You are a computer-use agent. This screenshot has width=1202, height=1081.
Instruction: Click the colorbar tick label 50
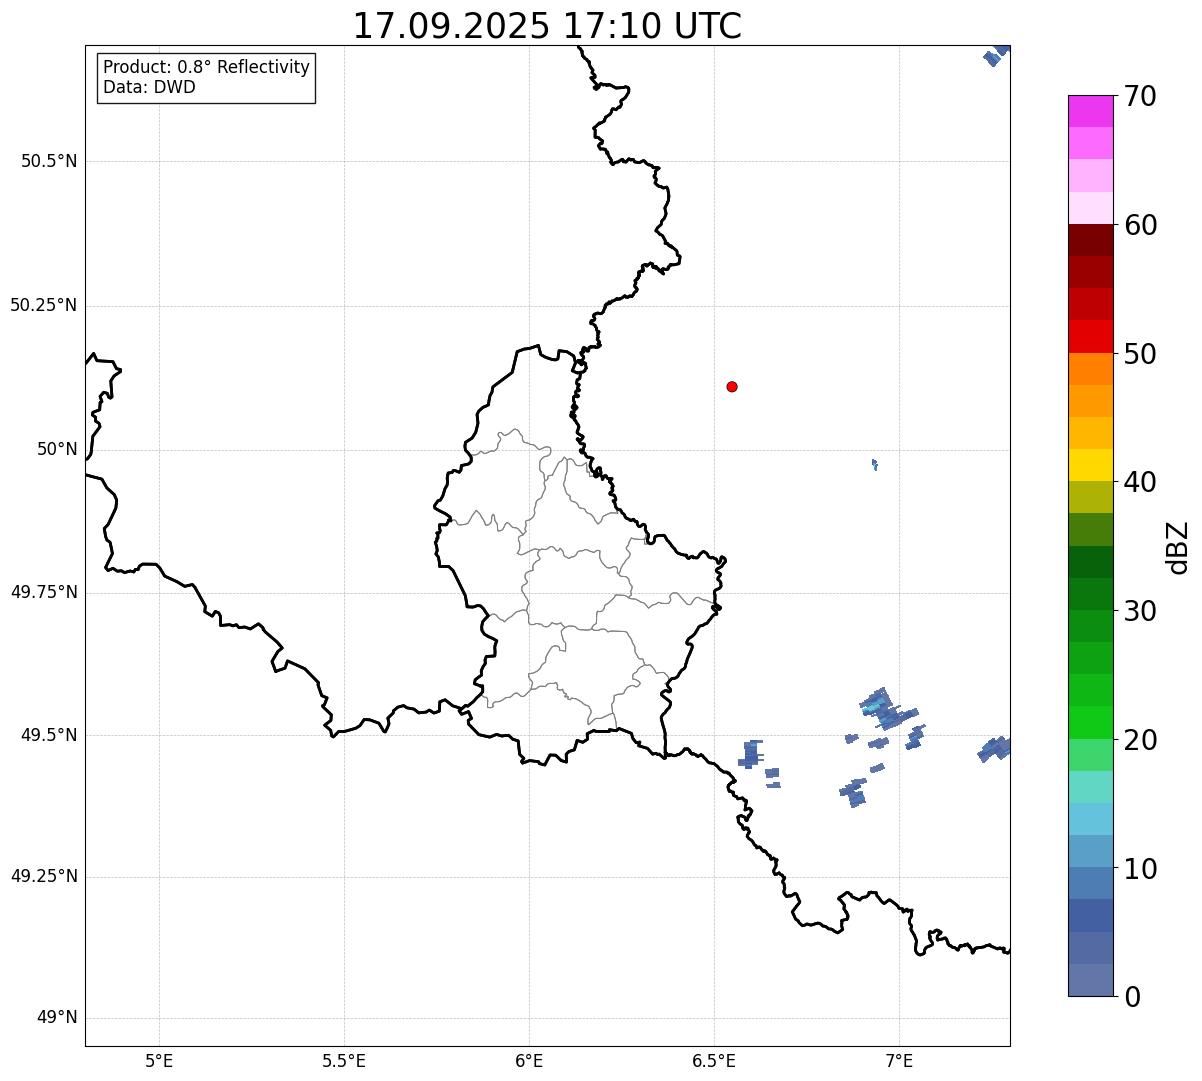[1140, 354]
